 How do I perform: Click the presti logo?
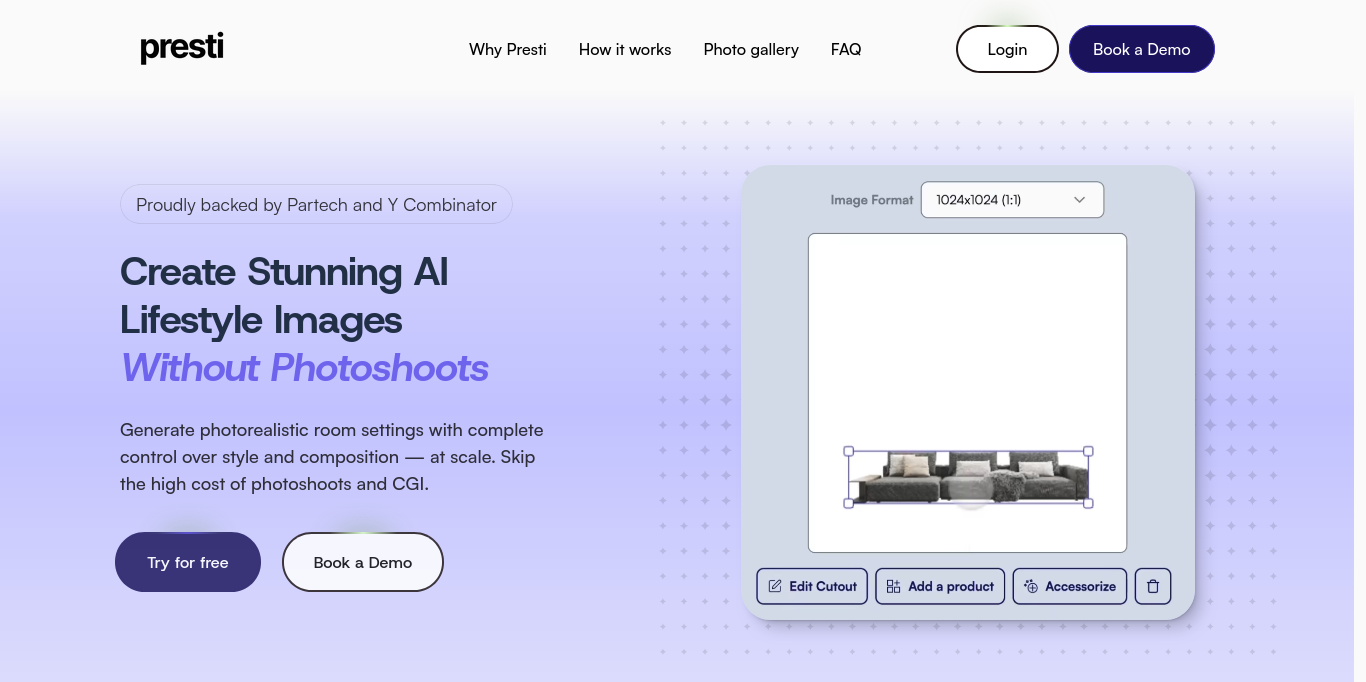pos(181,47)
